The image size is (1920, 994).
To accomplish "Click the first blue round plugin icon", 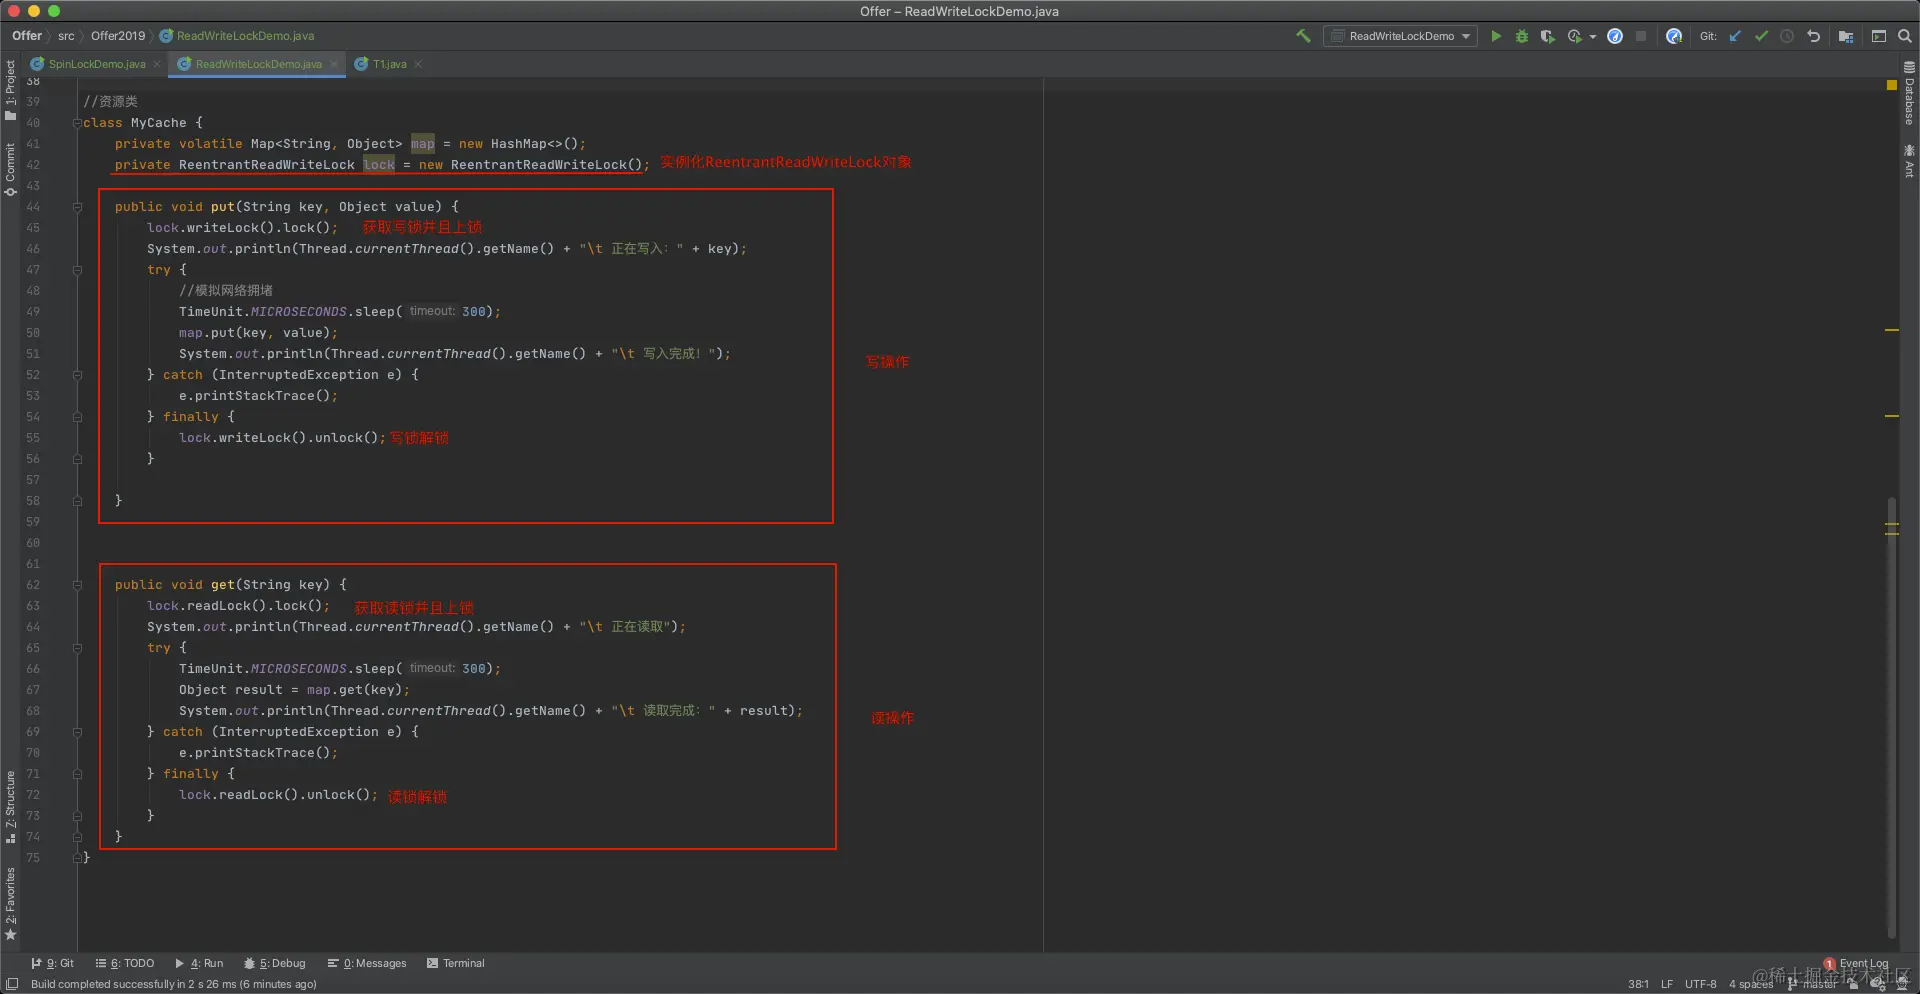I will tap(1615, 36).
